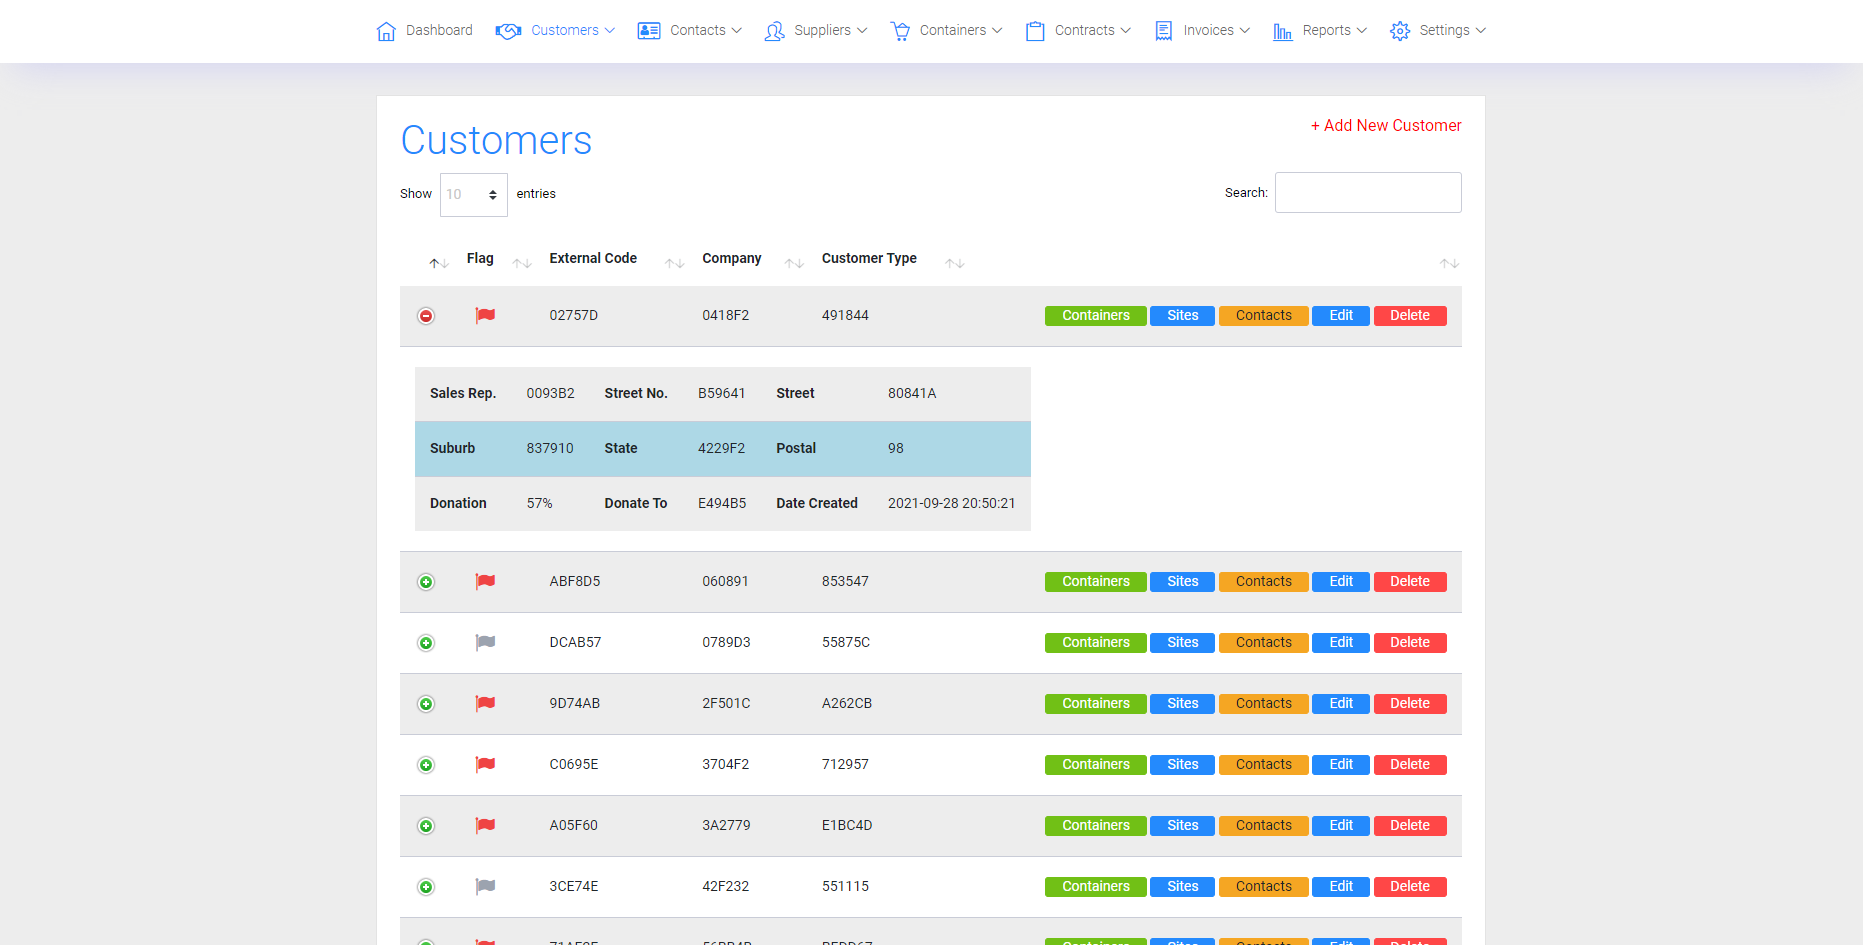Toggle the gray flag on row 3CE74E
The width and height of the screenshot is (1863, 945).
click(485, 887)
